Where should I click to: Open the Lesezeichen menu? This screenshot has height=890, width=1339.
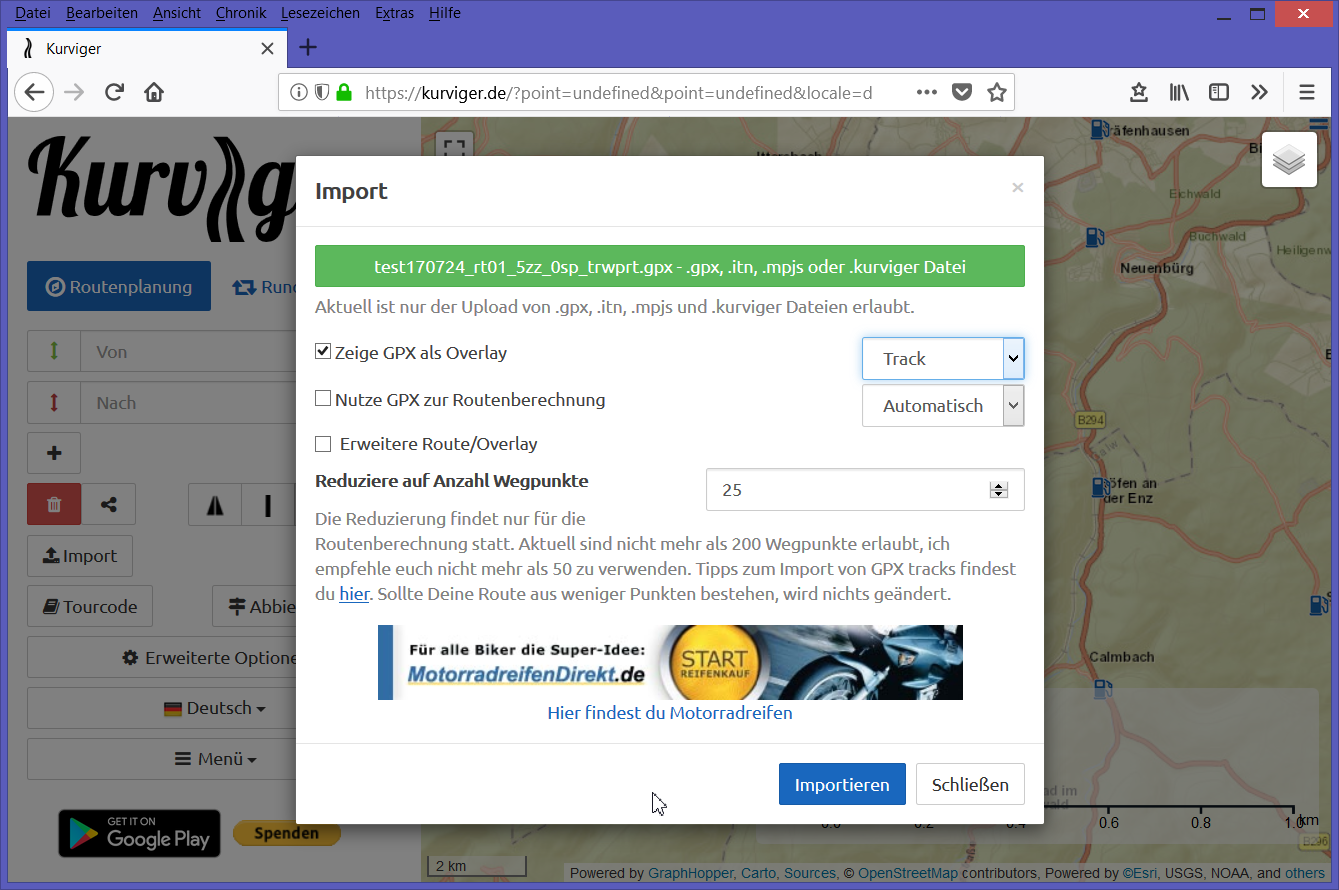320,13
